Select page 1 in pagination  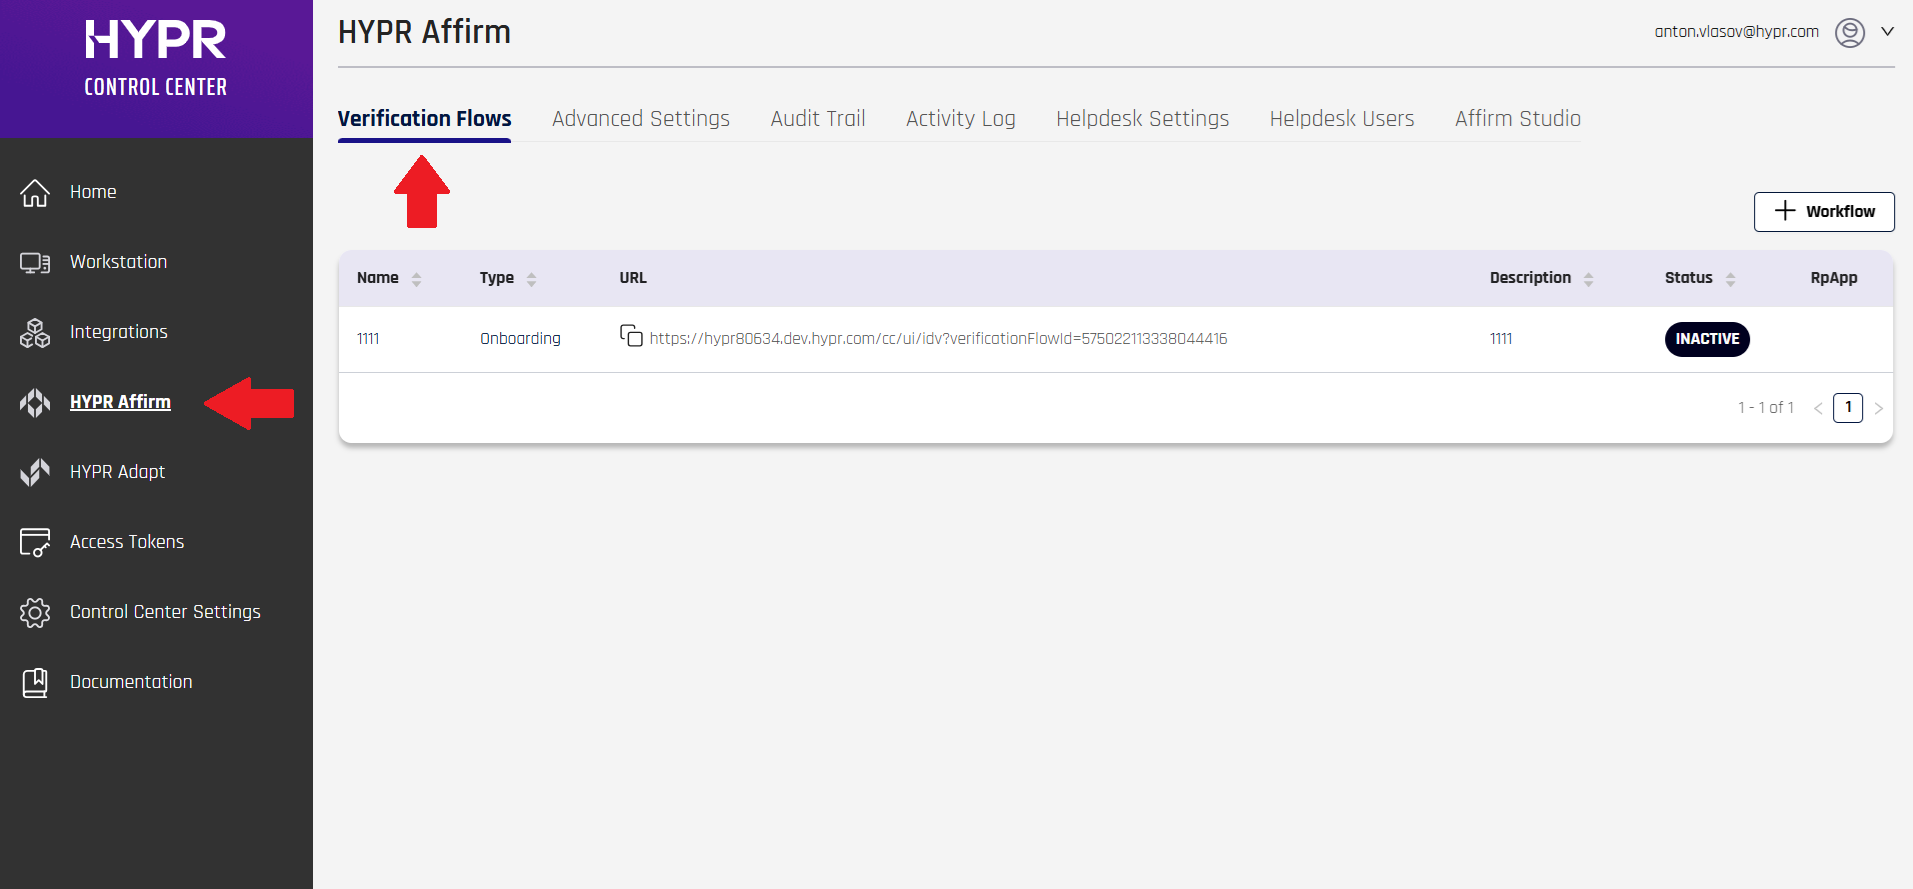pyautogui.click(x=1847, y=408)
